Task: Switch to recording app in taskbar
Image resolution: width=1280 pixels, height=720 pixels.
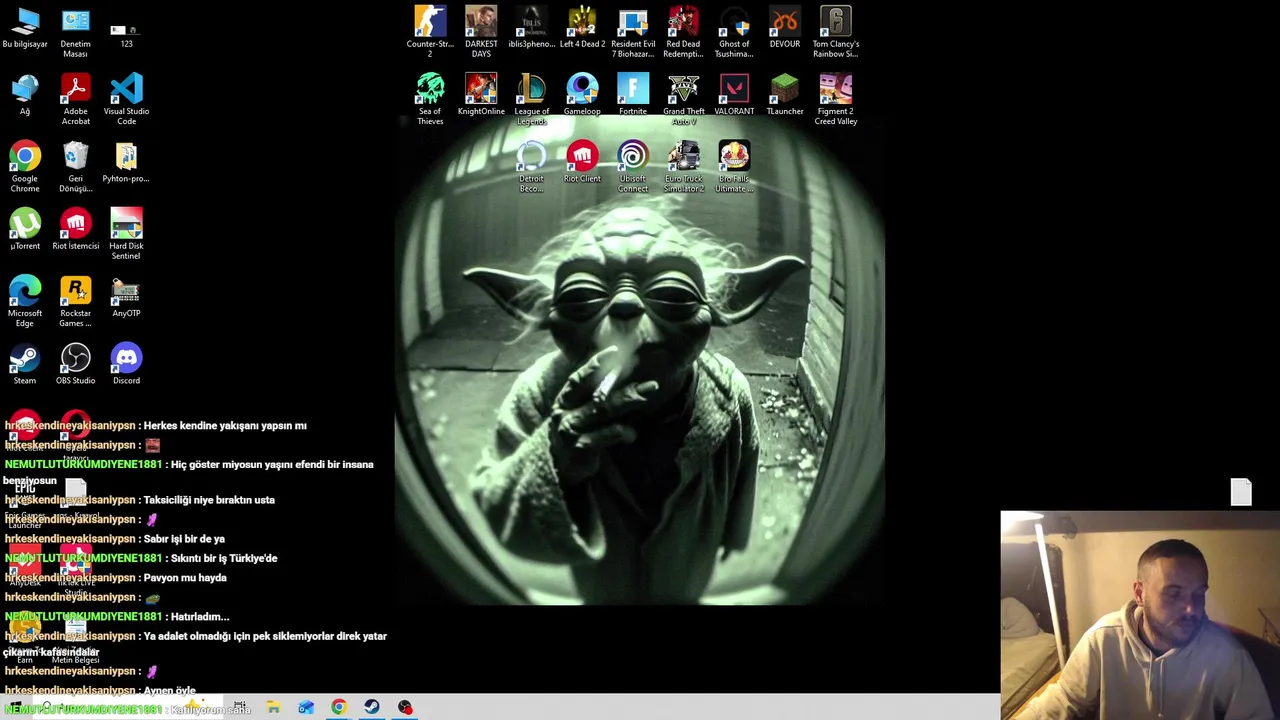Action: 405,708
